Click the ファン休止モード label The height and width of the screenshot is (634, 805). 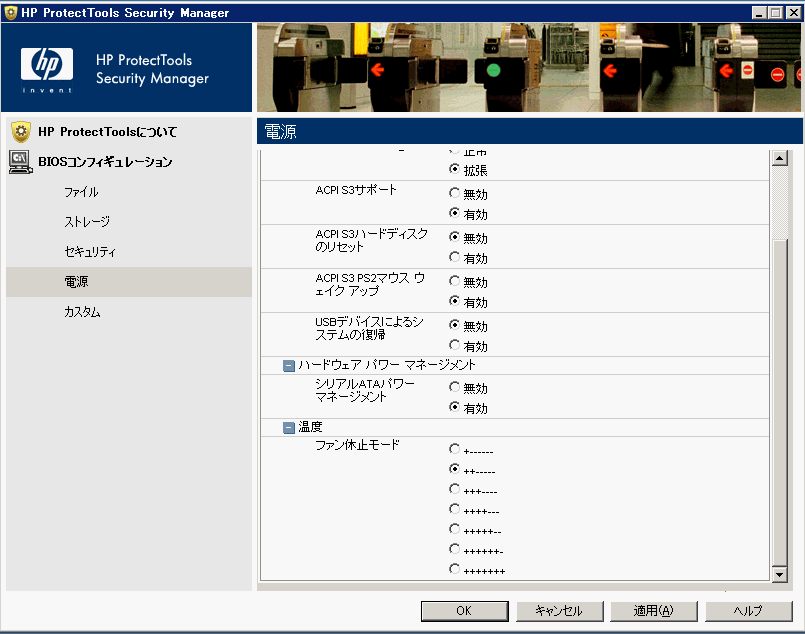tap(357, 445)
